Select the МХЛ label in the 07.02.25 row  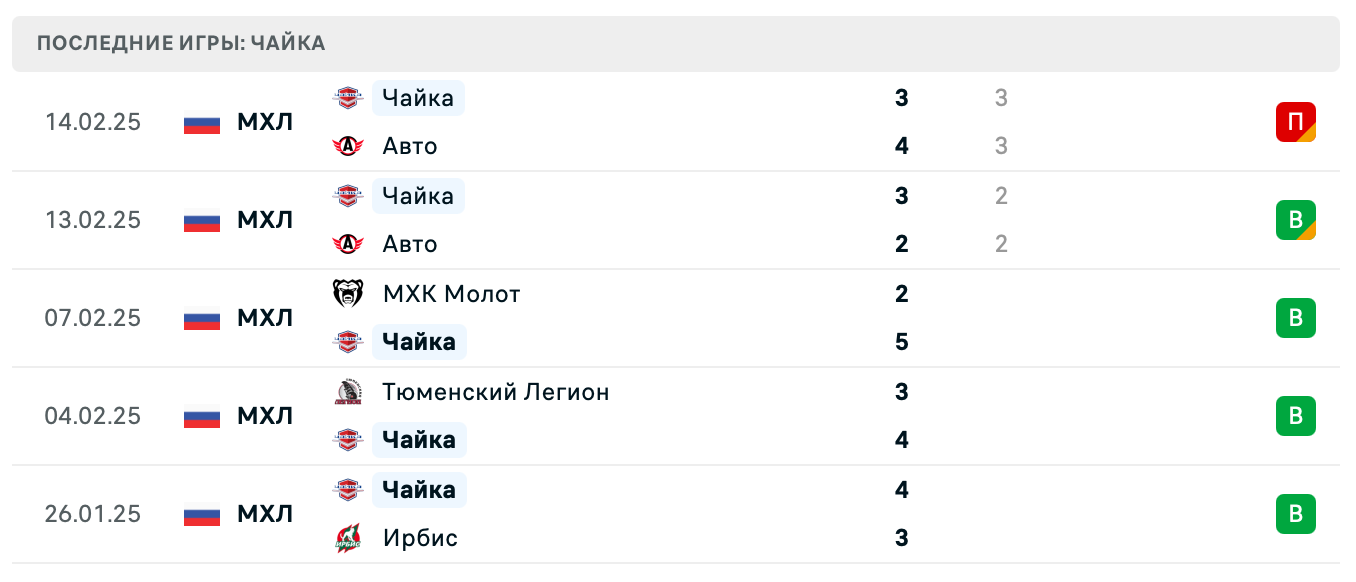265,318
